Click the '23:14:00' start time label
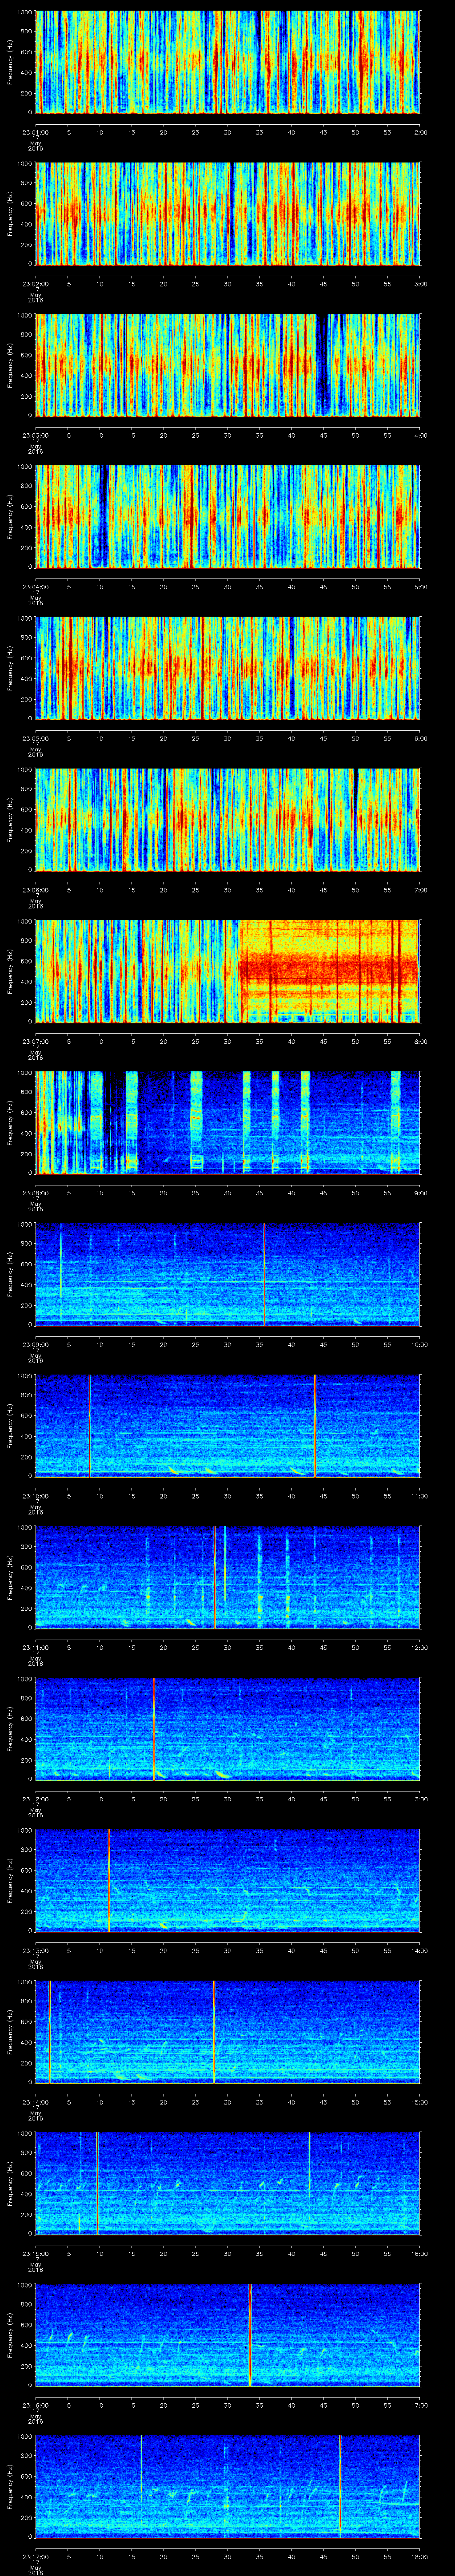 (36, 2101)
